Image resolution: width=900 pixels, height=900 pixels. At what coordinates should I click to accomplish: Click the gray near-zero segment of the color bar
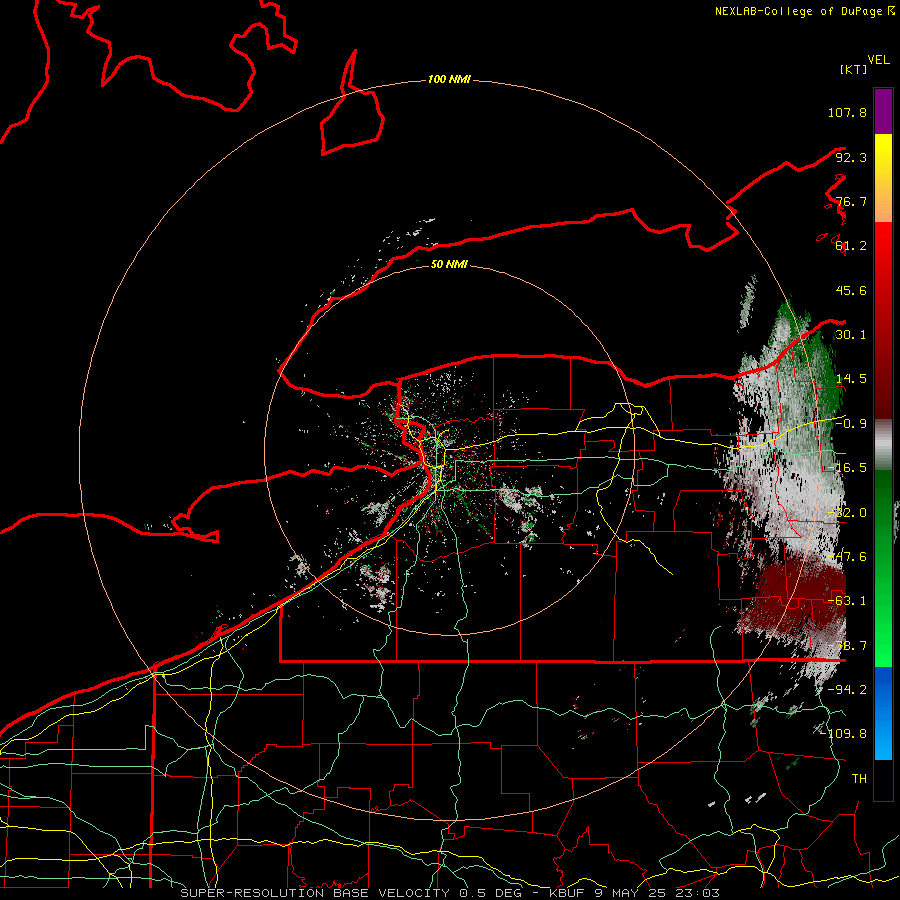pos(883,445)
